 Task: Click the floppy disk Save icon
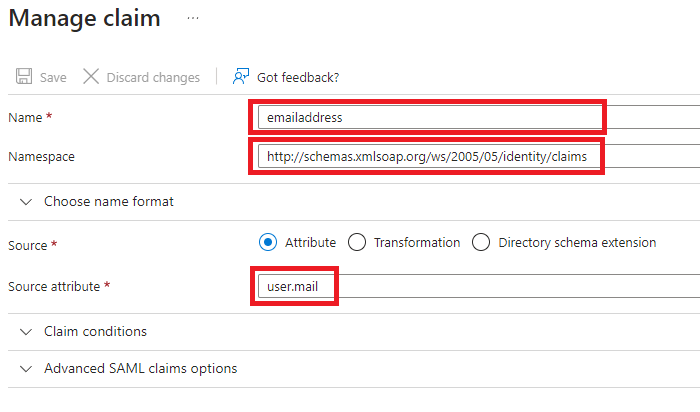(x=23, y=77)
